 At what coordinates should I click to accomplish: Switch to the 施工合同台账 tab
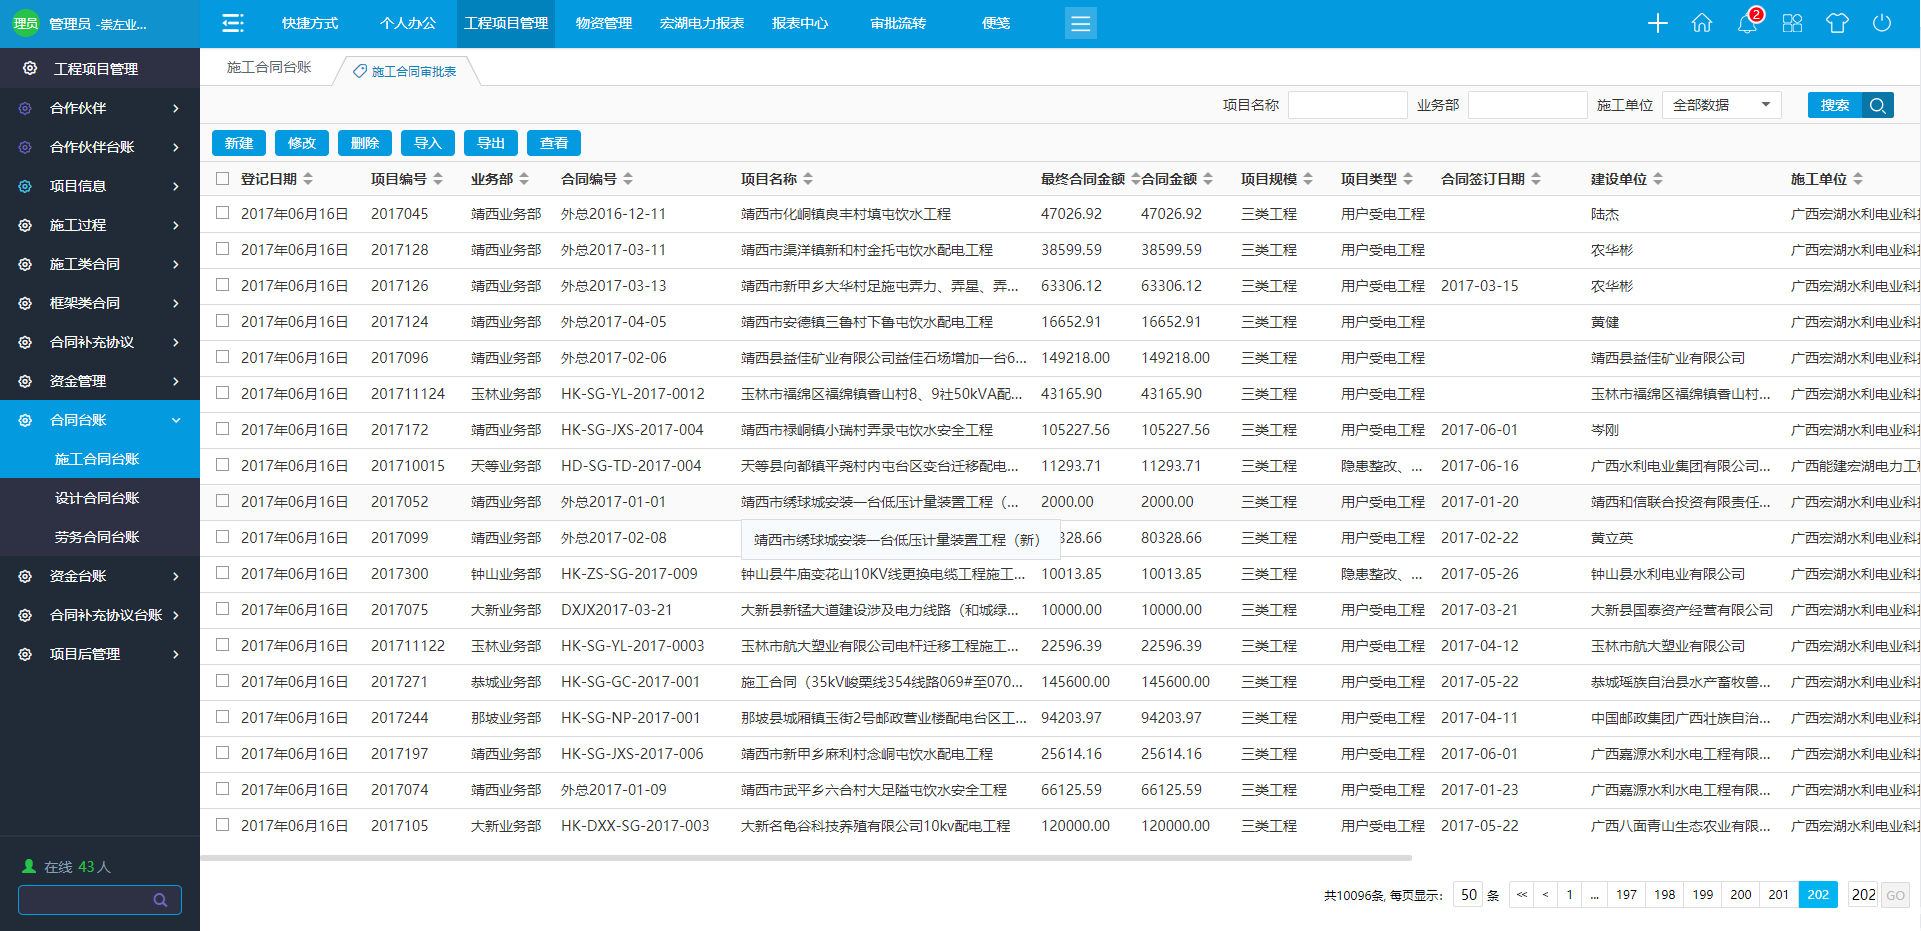tap(269, 67)
